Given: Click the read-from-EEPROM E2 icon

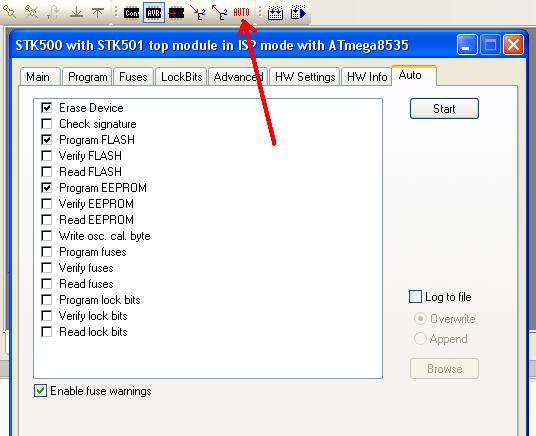Looking at the screenshot, I should (219, 13).
